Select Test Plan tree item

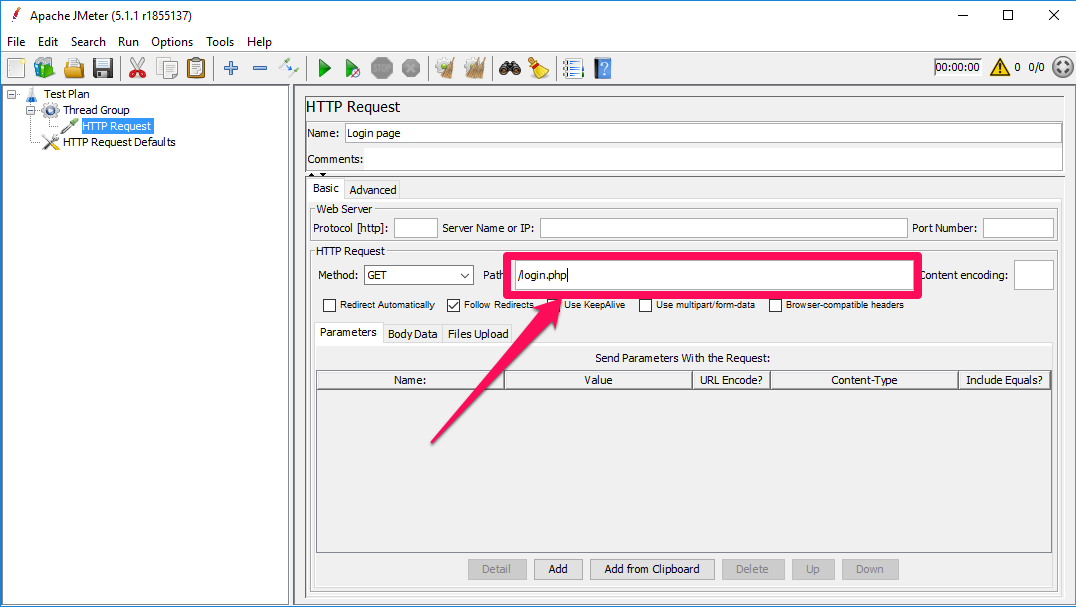pyautogui.click(x=67, y=94)
